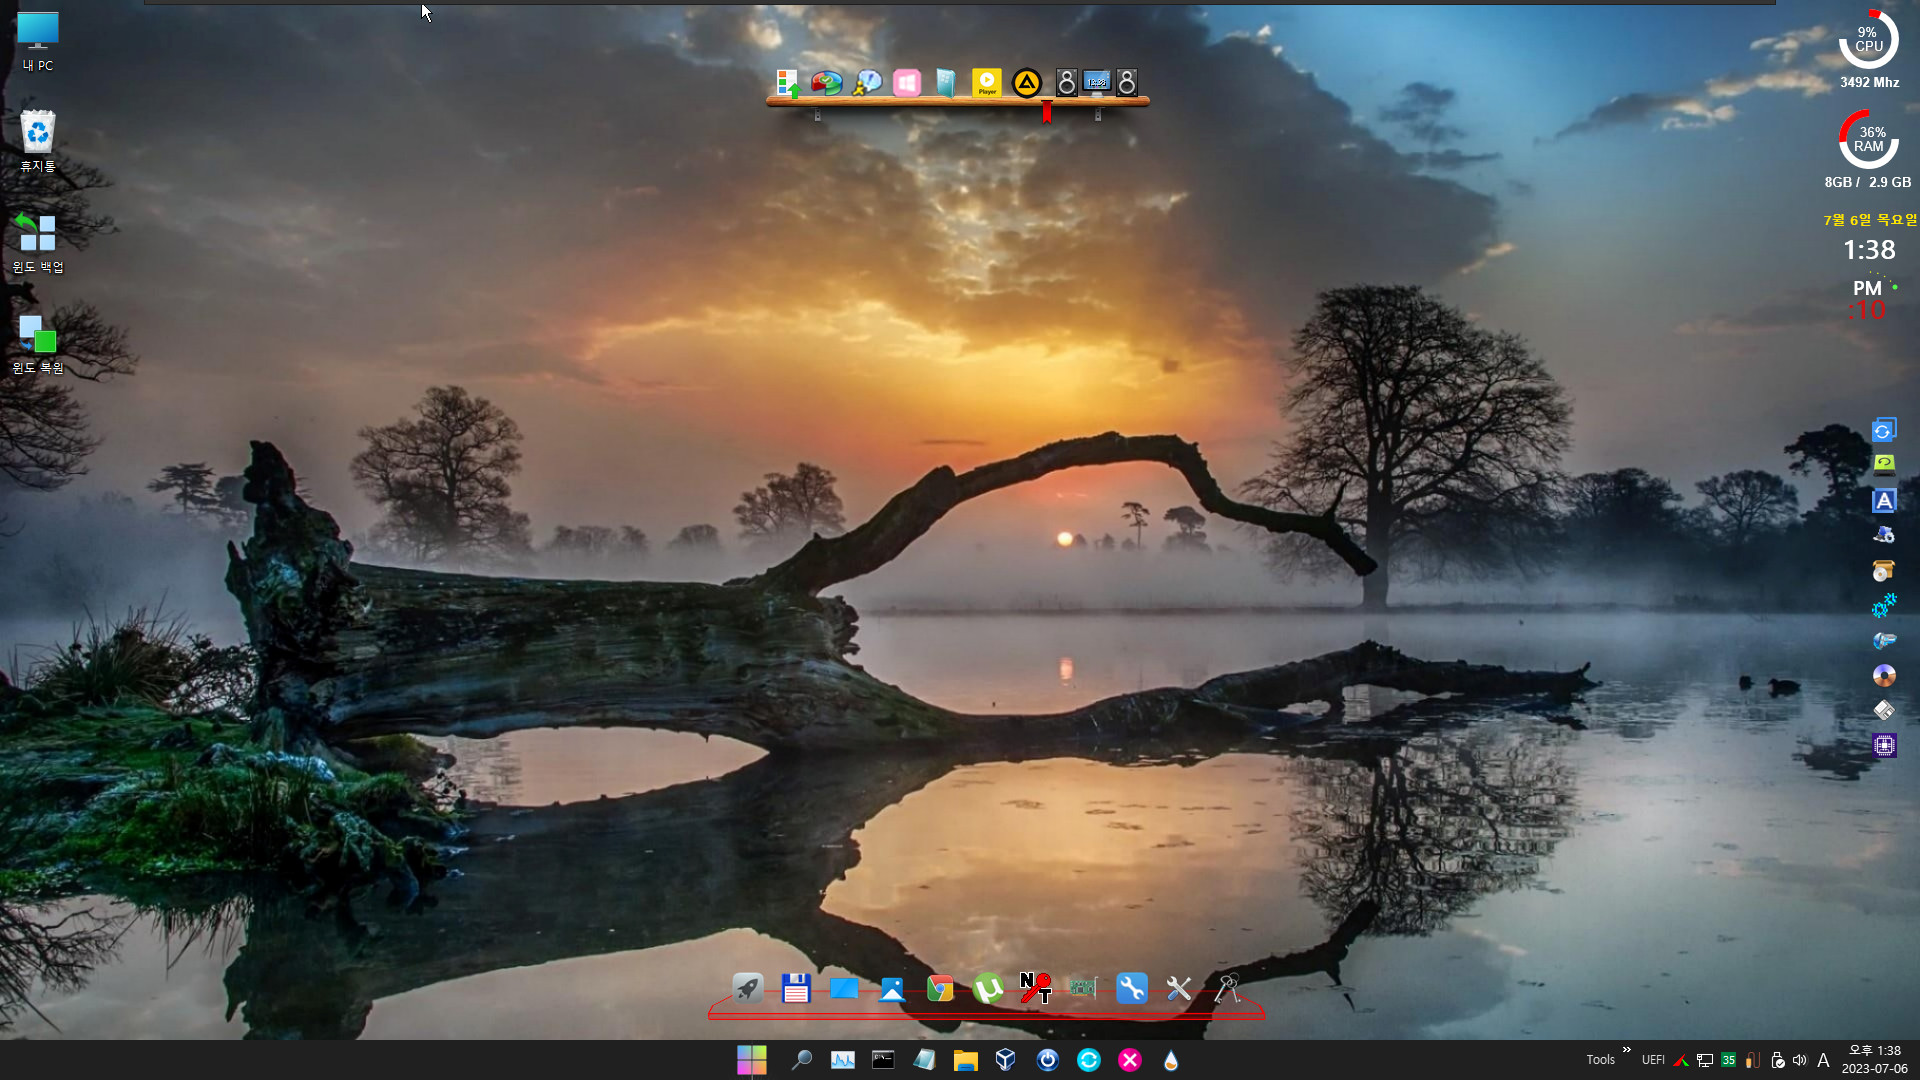Screen dimensions: 1920x1080
Task: Open the NT red key password icon
Action: [1035, 988]
